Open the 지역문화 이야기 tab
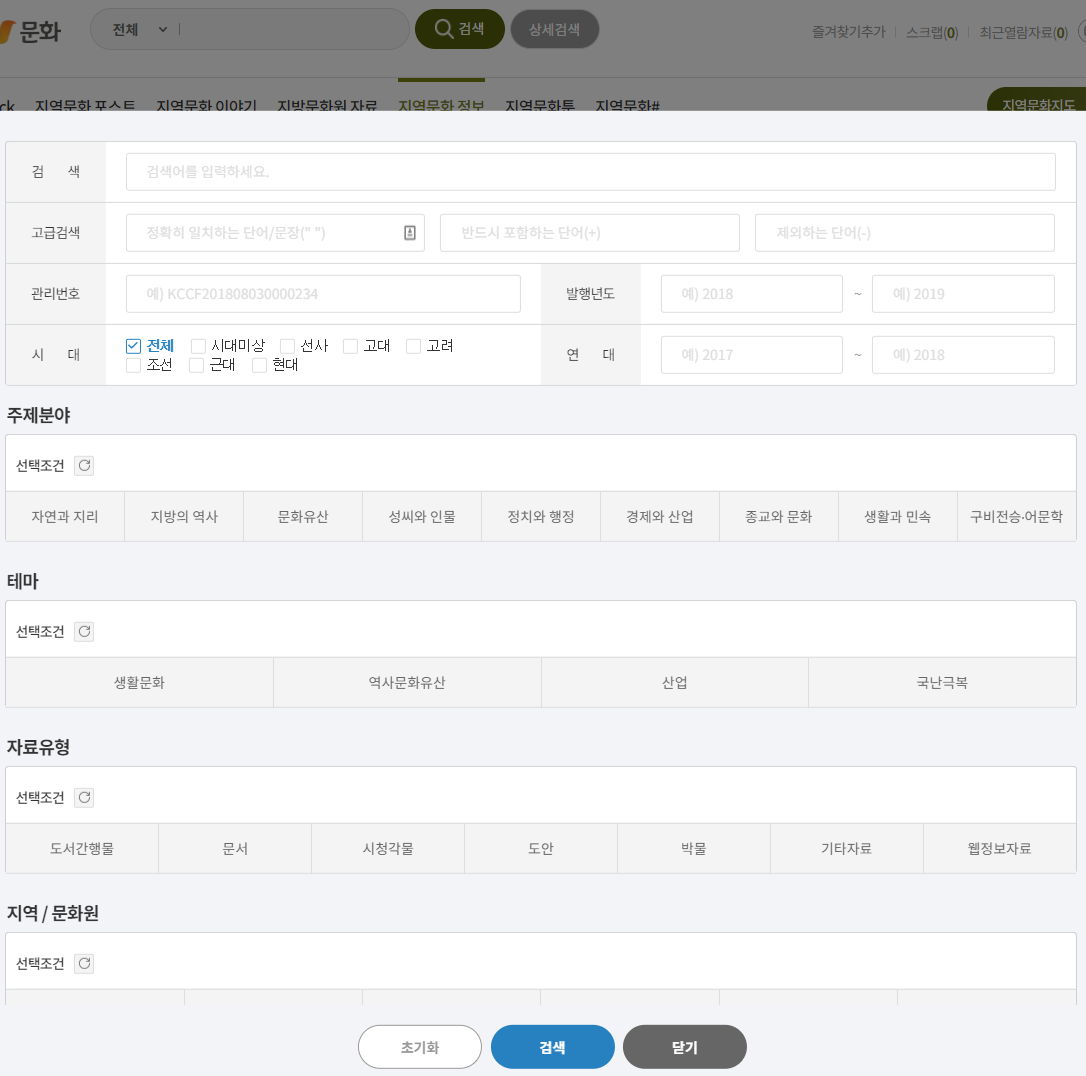The height and width of the screenshot is (1076, 1086). click(206, 104)
